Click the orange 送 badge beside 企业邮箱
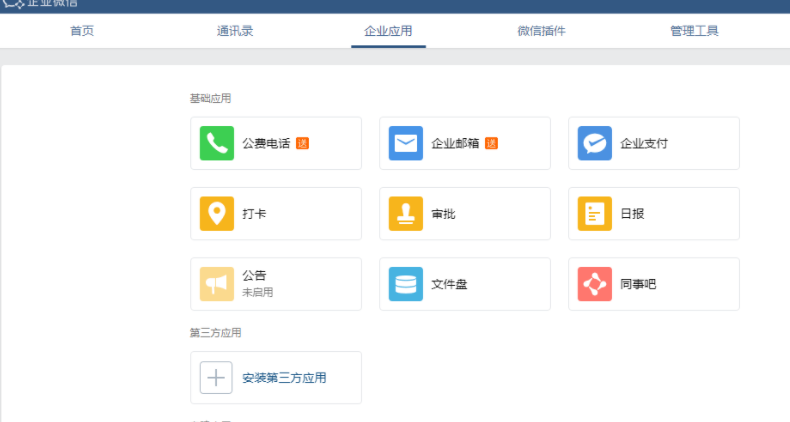The width and height of the screenshot is (790, 422). click(491, 144)
